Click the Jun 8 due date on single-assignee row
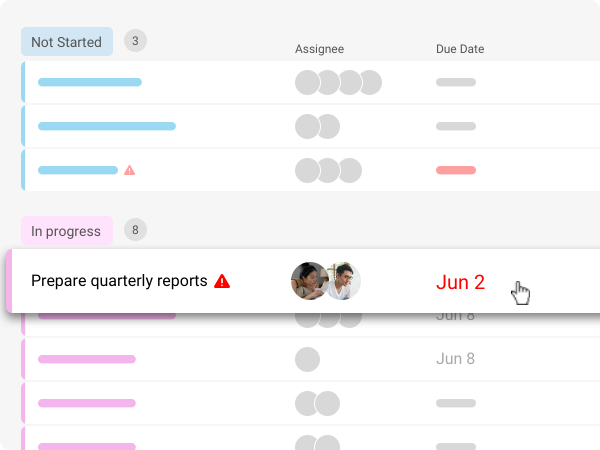 [455, 359]
